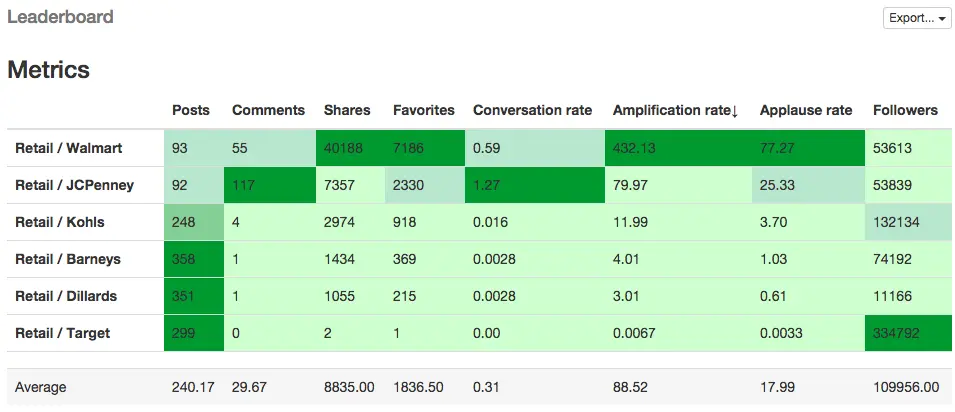
Task: Select the Retail / Walmart row label
Action: 69,148
